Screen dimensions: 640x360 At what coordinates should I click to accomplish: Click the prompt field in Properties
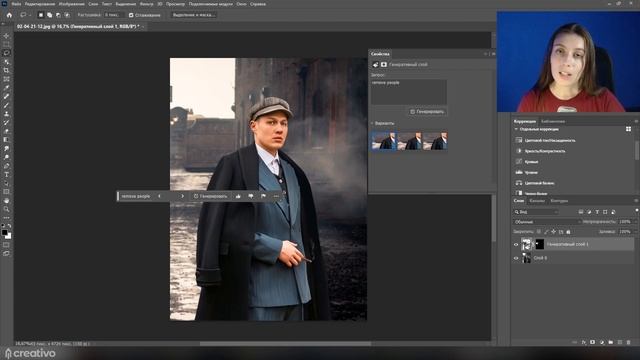click(x=409, y=92)
